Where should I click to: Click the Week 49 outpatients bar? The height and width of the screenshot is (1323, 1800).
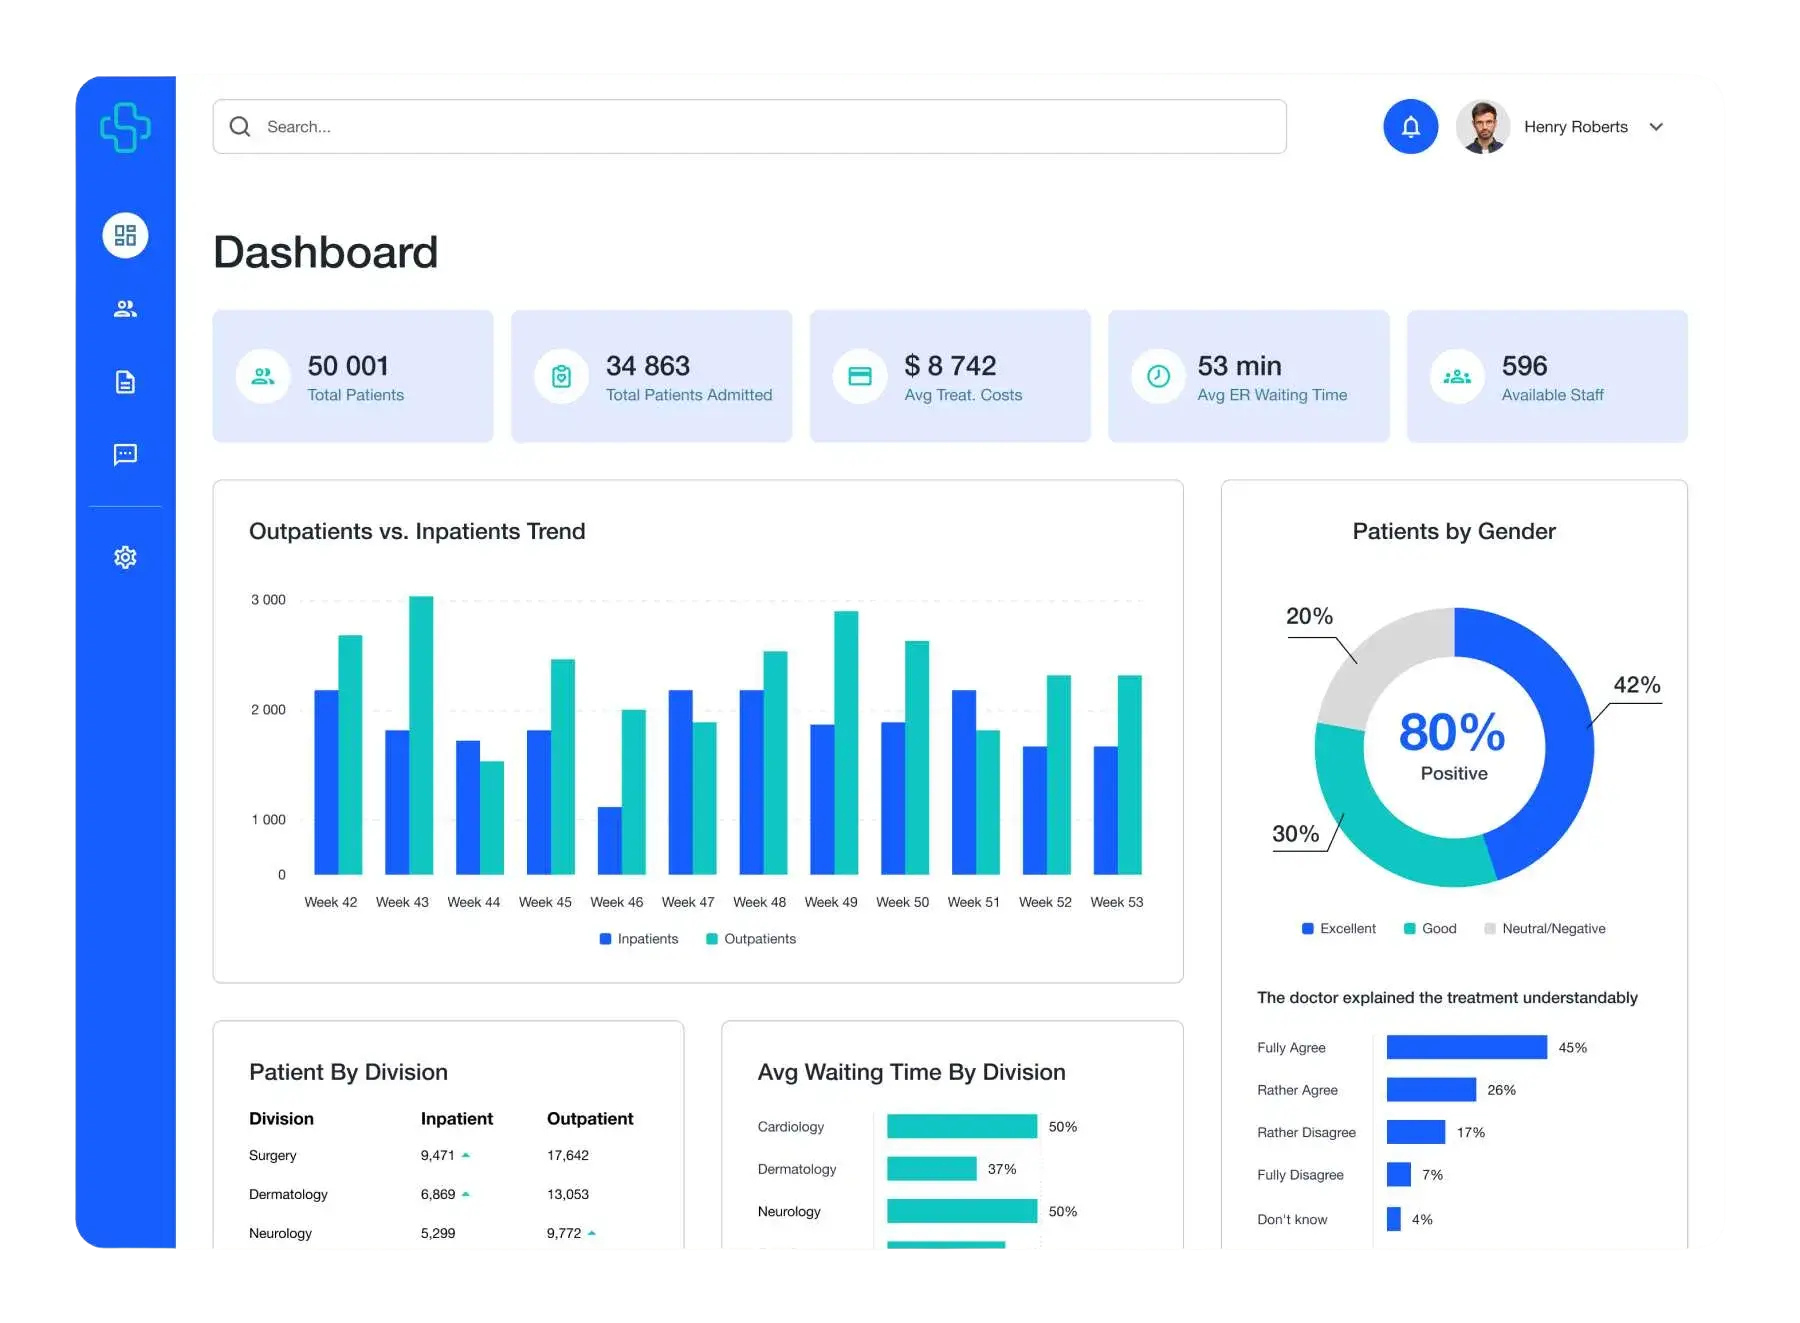coord(846,742)
